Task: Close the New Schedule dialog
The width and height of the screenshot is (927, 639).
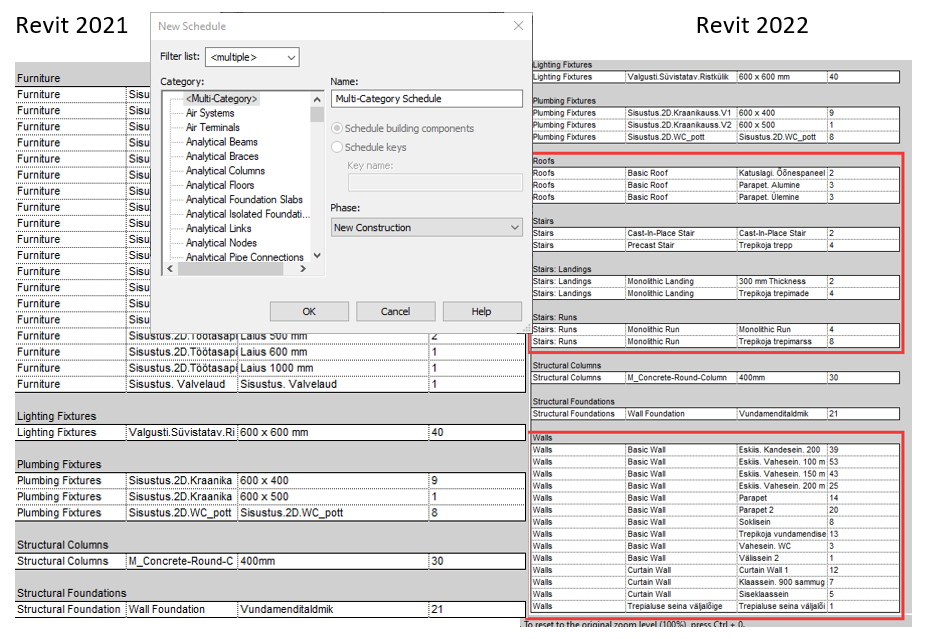Action: click(x=517, y=26)
